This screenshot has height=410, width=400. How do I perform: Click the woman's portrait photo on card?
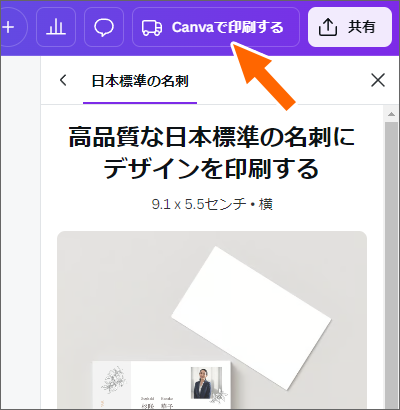tap(206, 383)
